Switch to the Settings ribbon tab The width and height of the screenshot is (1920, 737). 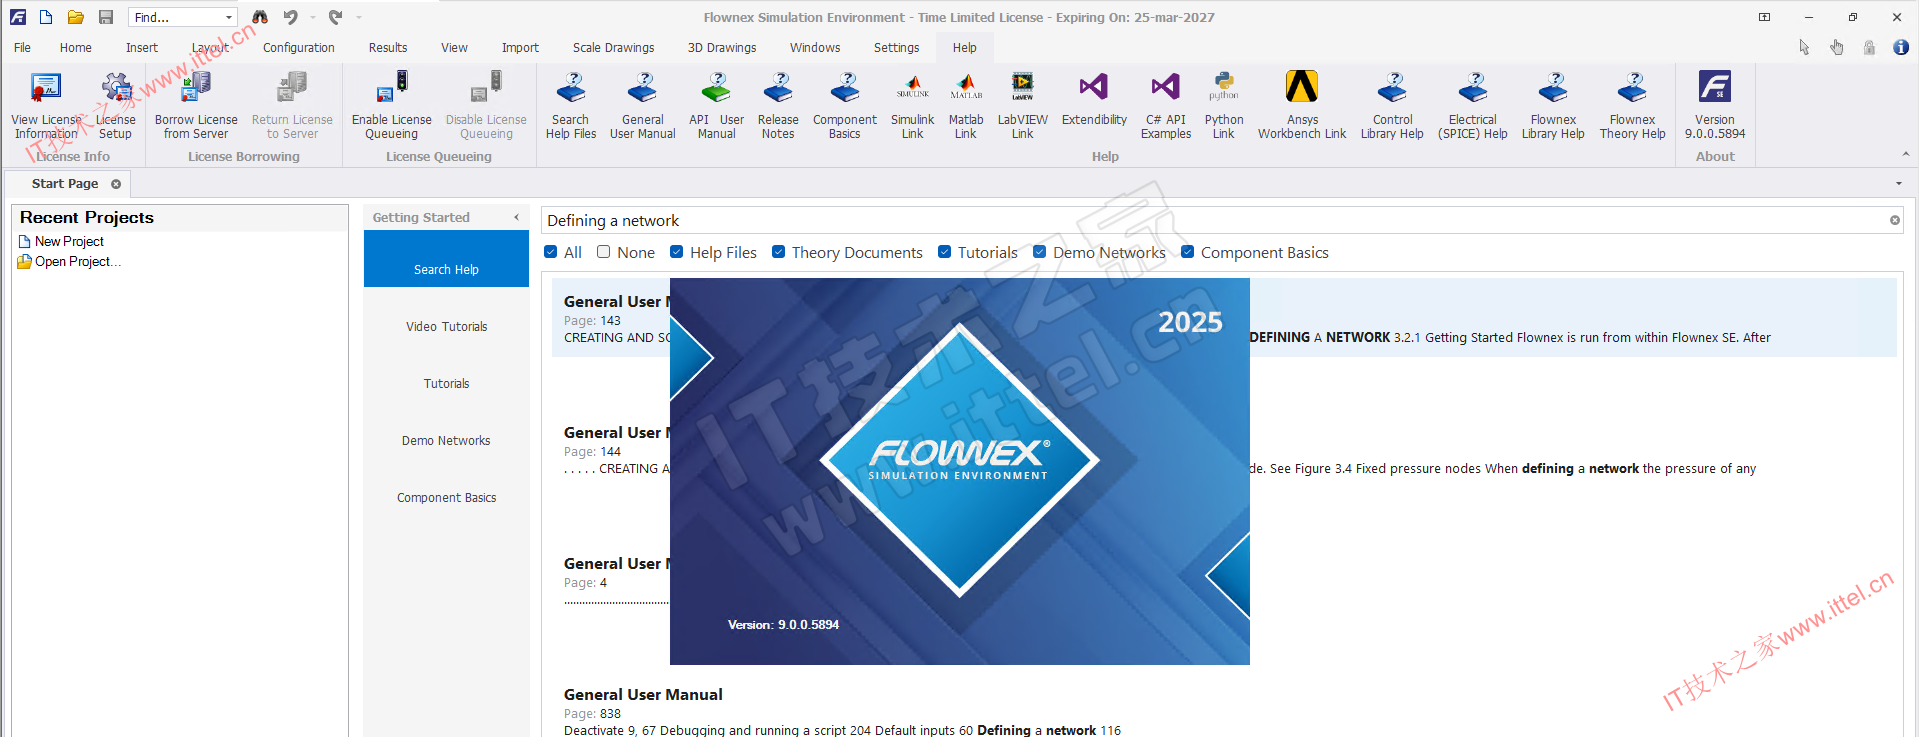click(x=896, y=47)
